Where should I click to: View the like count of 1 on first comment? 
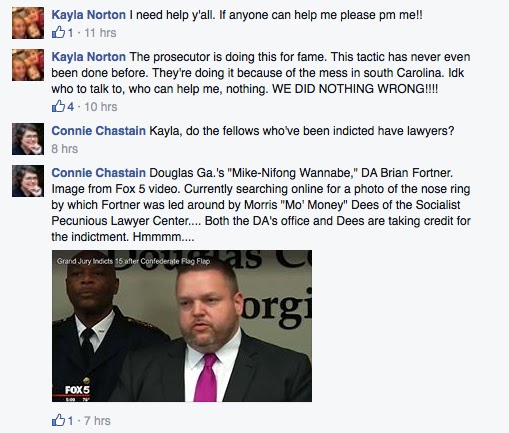[70, 33]
